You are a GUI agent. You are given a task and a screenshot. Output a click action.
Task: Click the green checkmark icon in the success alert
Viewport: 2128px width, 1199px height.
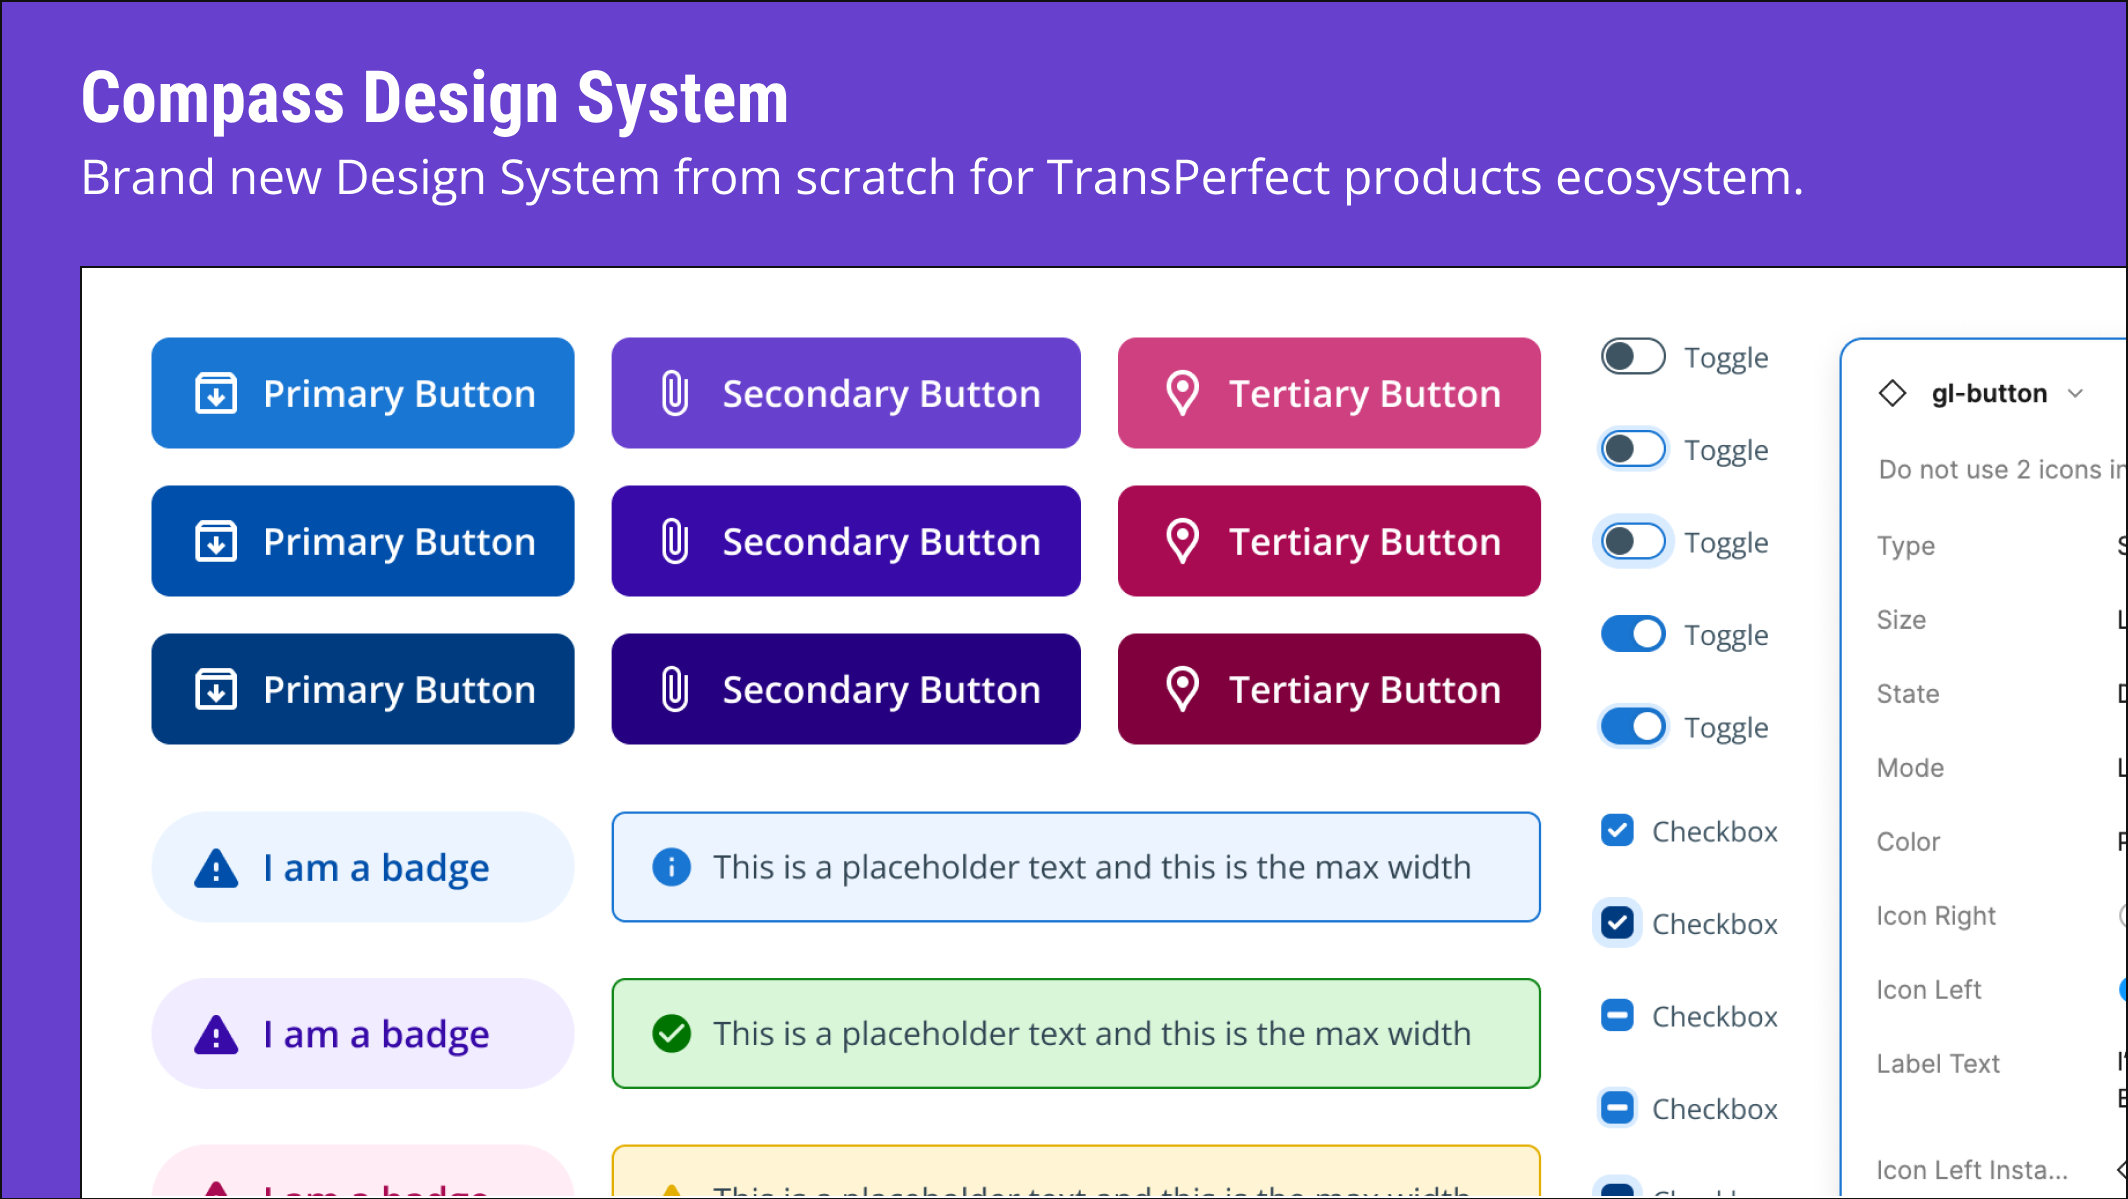tap(671, 1033)
